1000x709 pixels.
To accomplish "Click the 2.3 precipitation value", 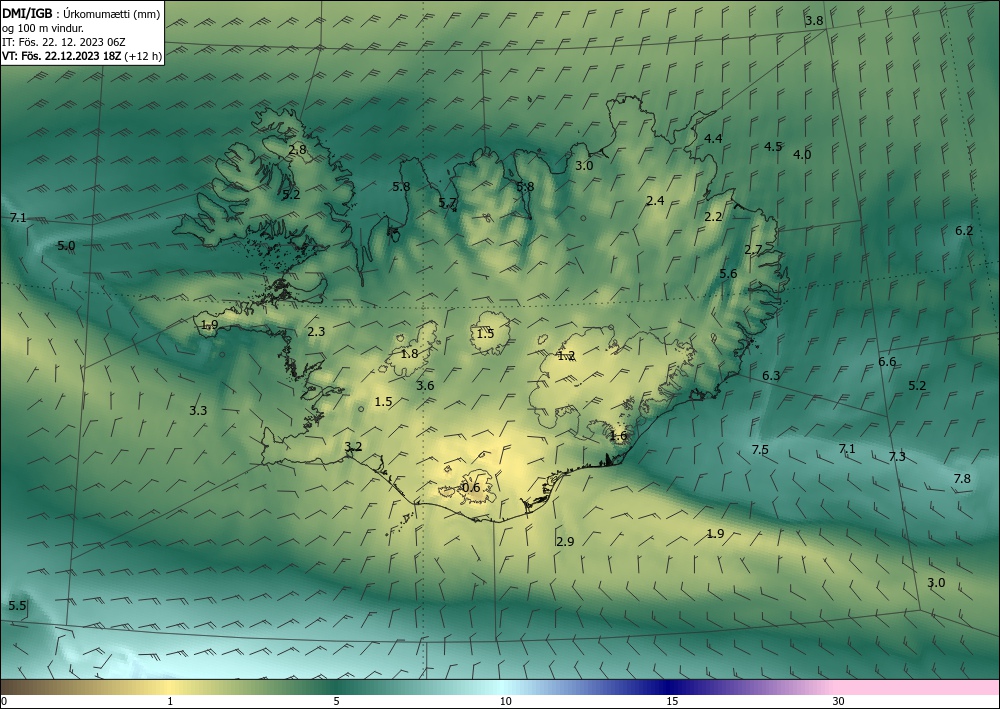I will point(316,332).
